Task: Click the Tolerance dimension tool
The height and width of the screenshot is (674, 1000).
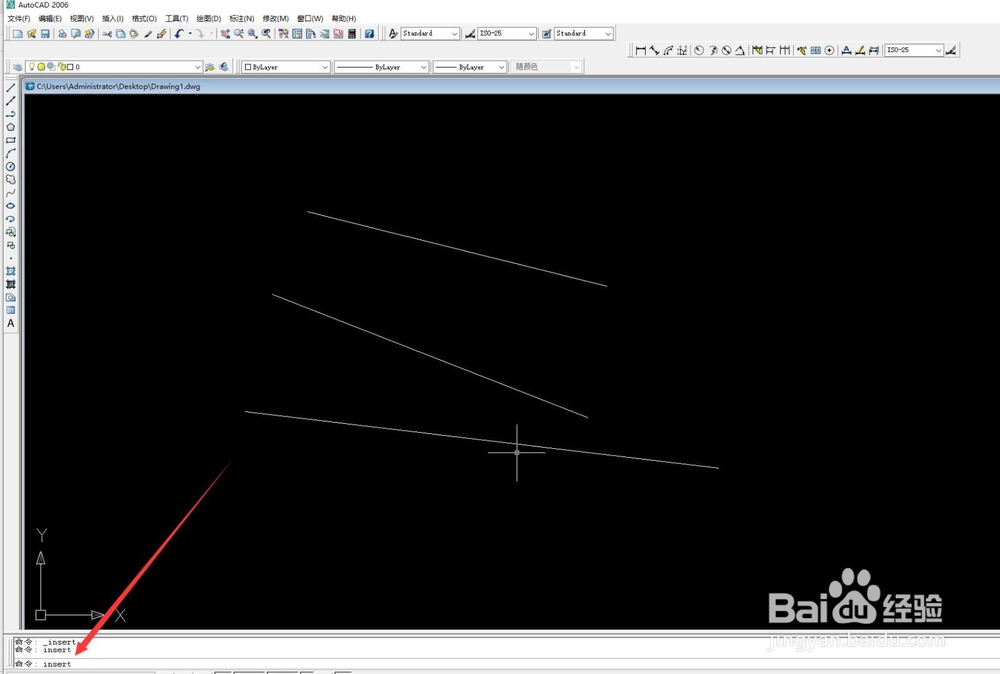Action: tap(816, 50)
